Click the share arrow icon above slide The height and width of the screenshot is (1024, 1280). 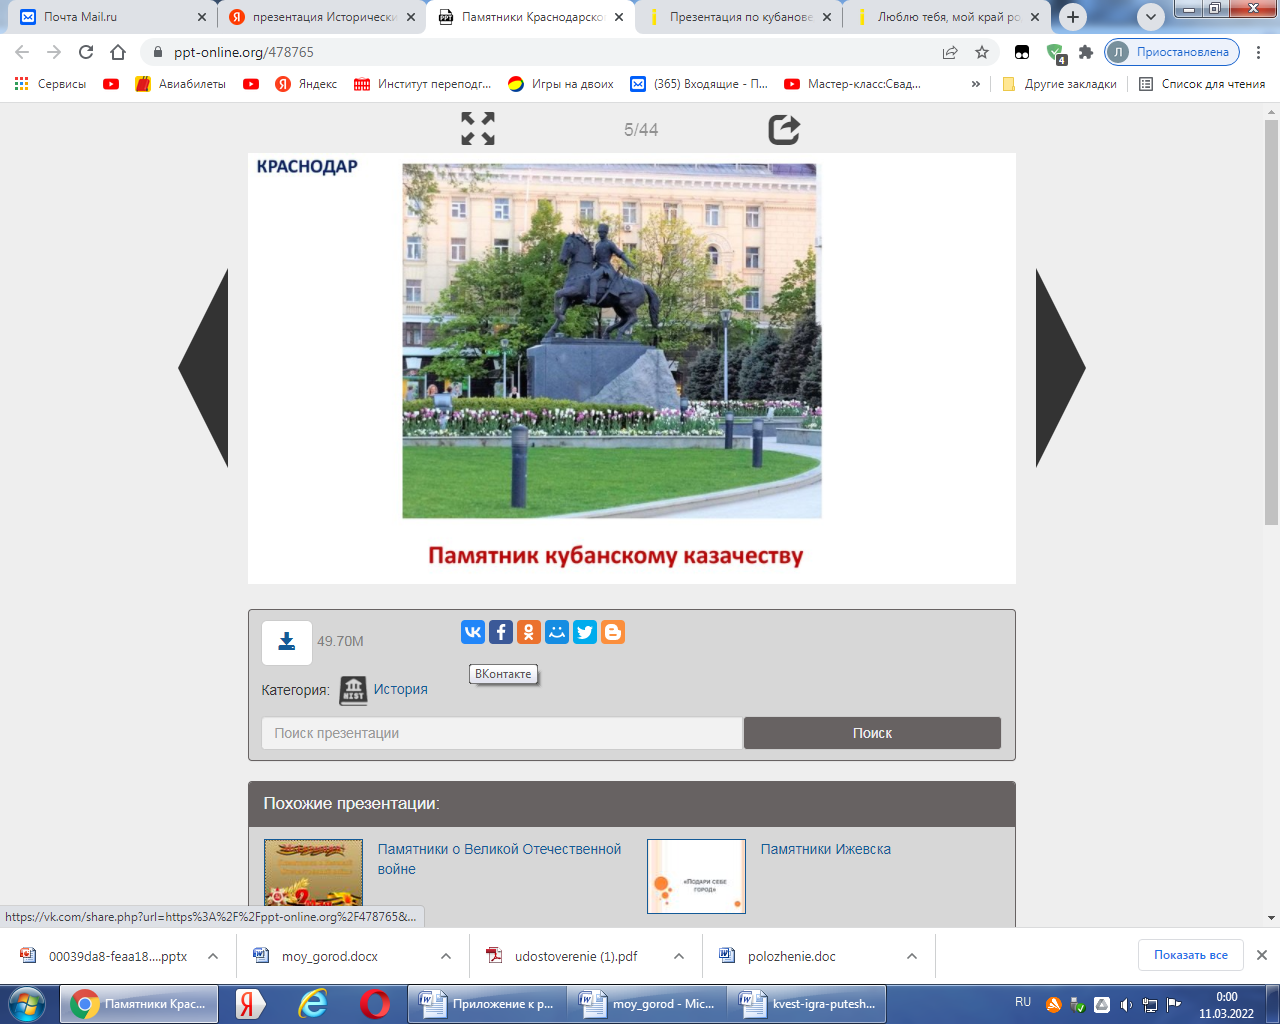click(783, 129)
